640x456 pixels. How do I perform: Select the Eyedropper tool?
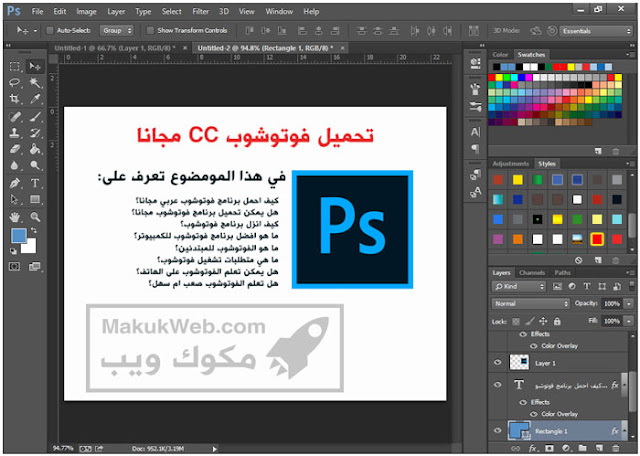click(35, 98)
